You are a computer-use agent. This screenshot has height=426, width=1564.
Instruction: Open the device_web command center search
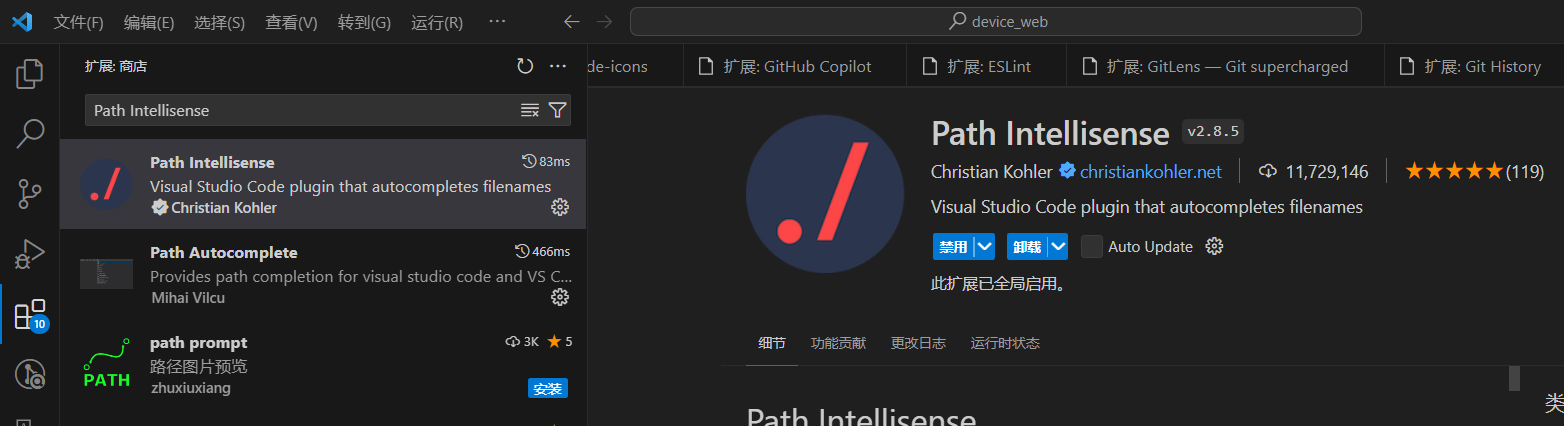point(996,22)
